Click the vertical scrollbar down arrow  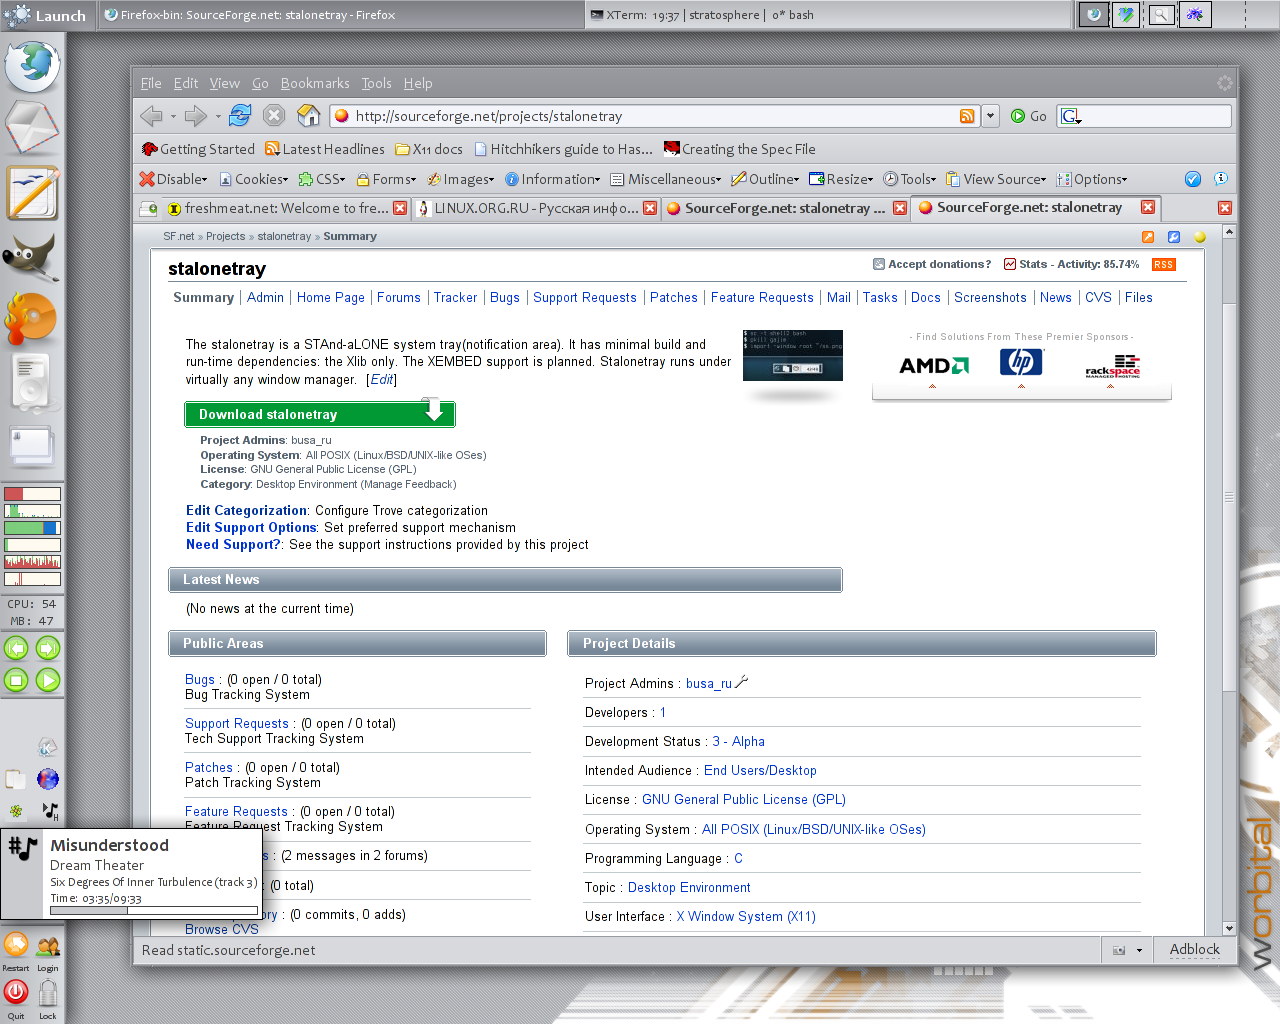pos(1229,928)
